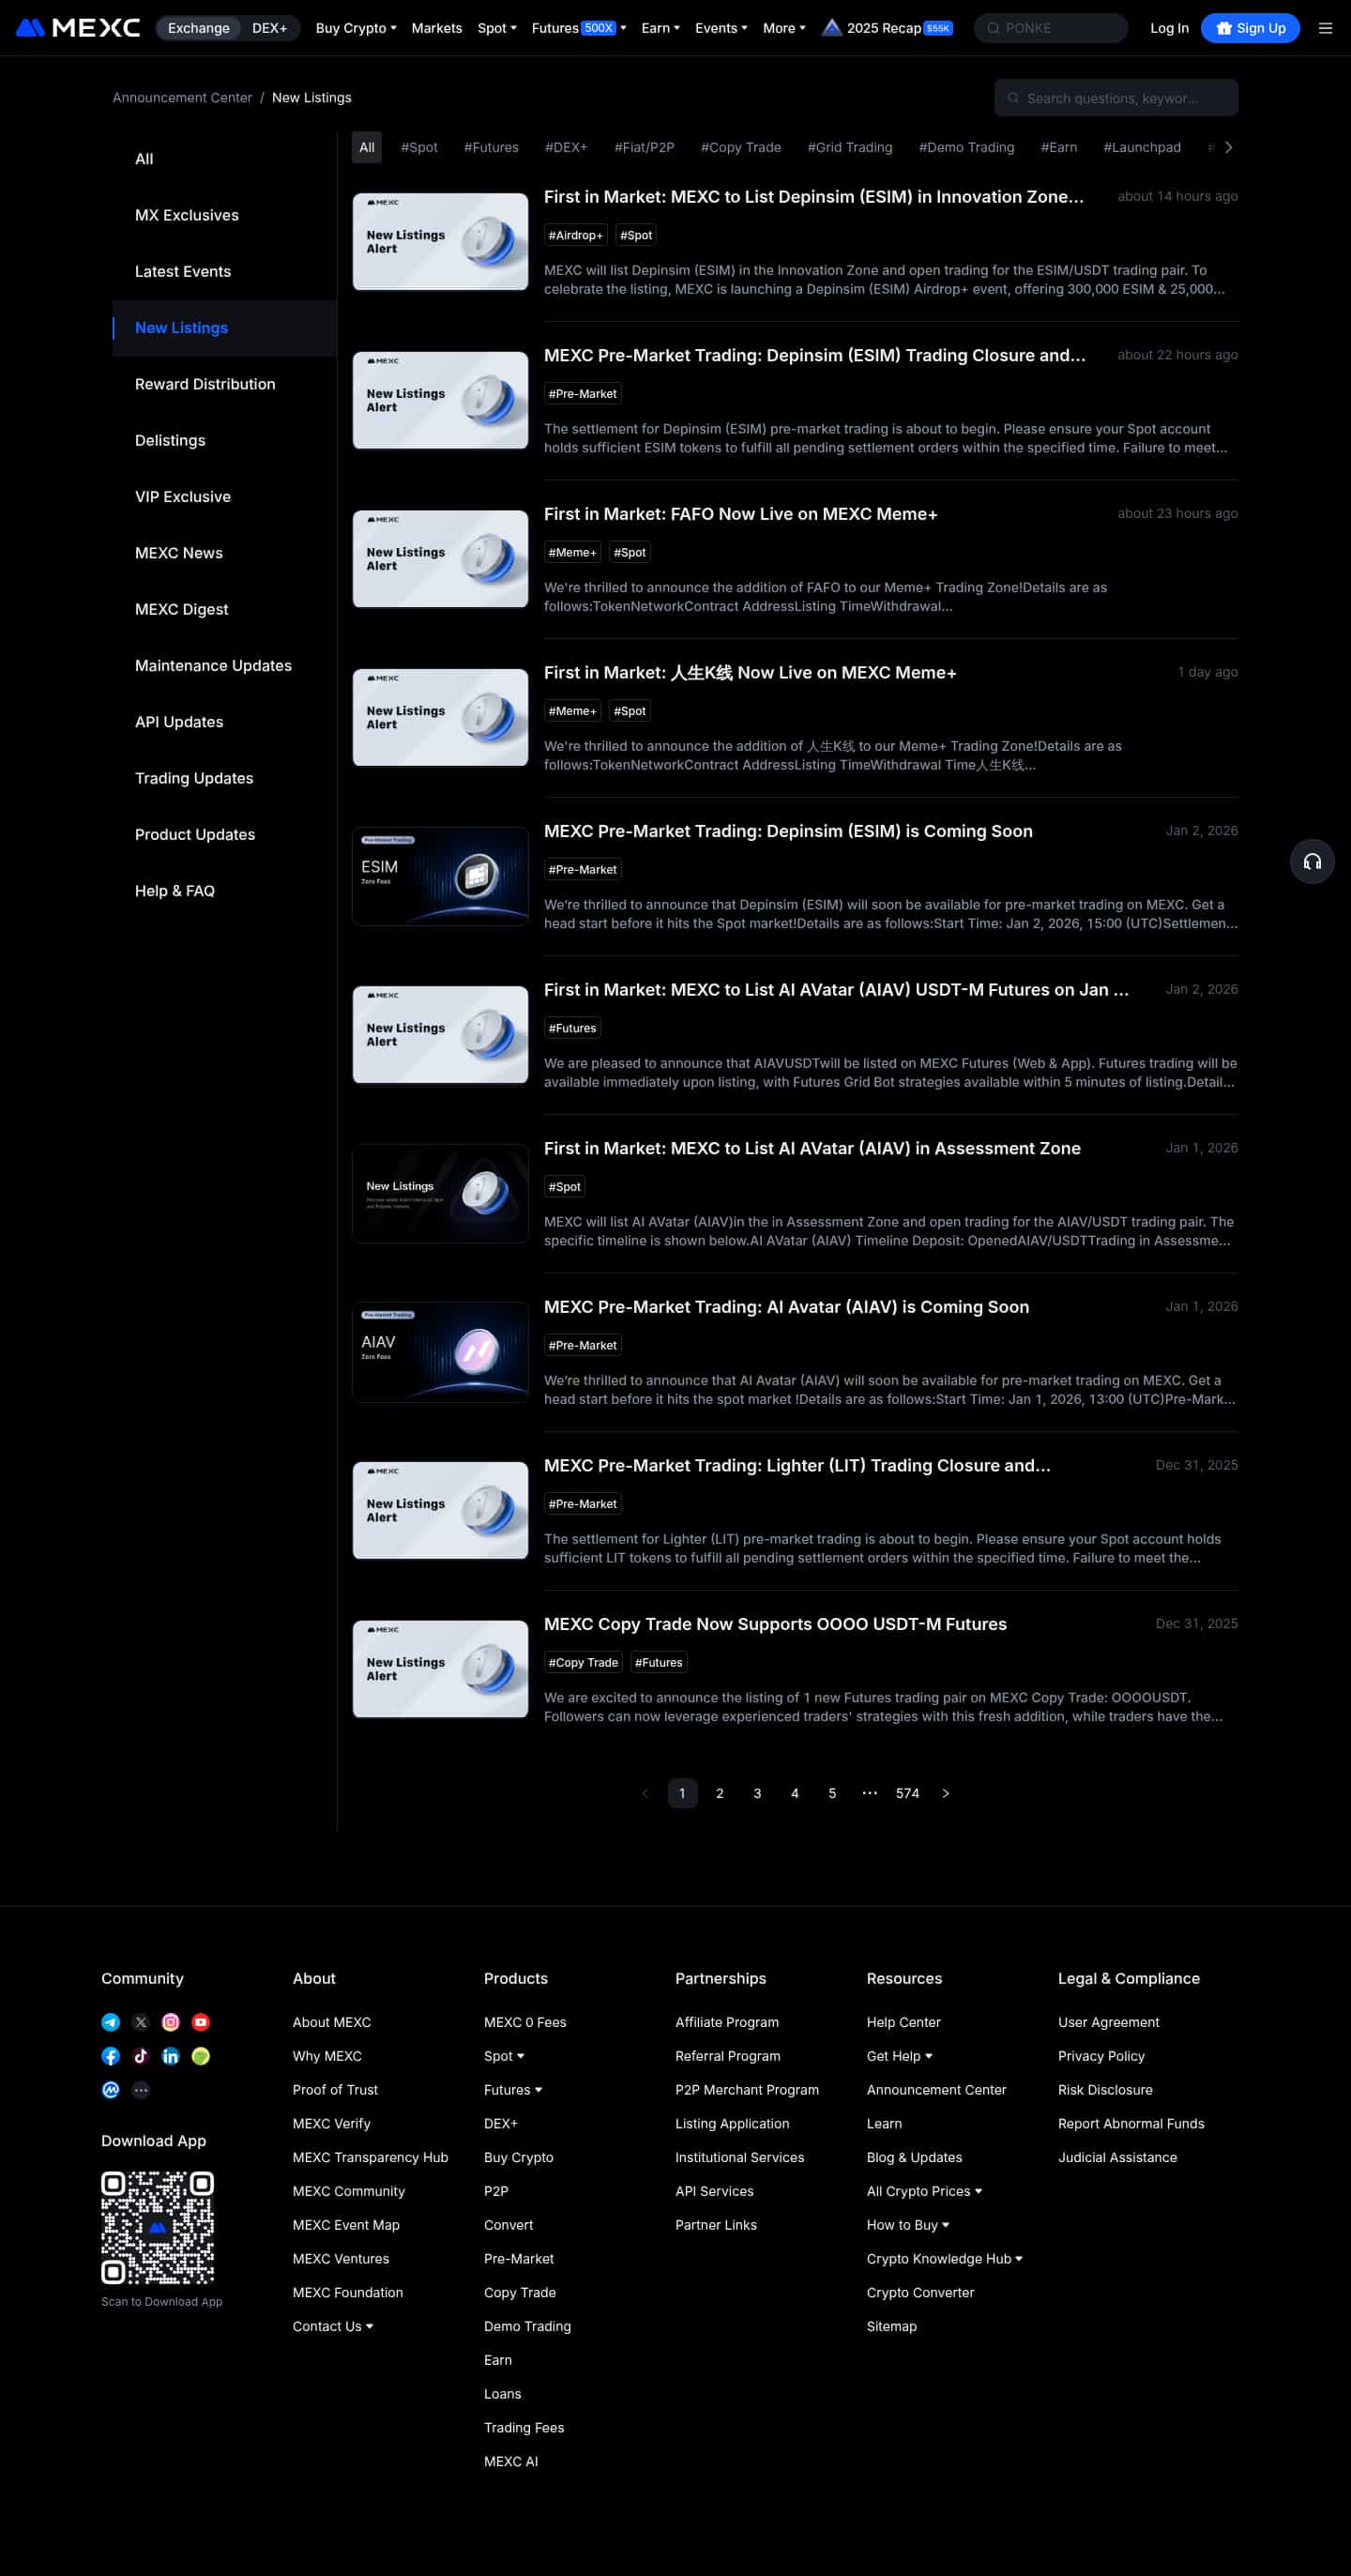Open the green CoinGecko community icon
The image size is (1351, 2576).
[x=201, y=2056]
